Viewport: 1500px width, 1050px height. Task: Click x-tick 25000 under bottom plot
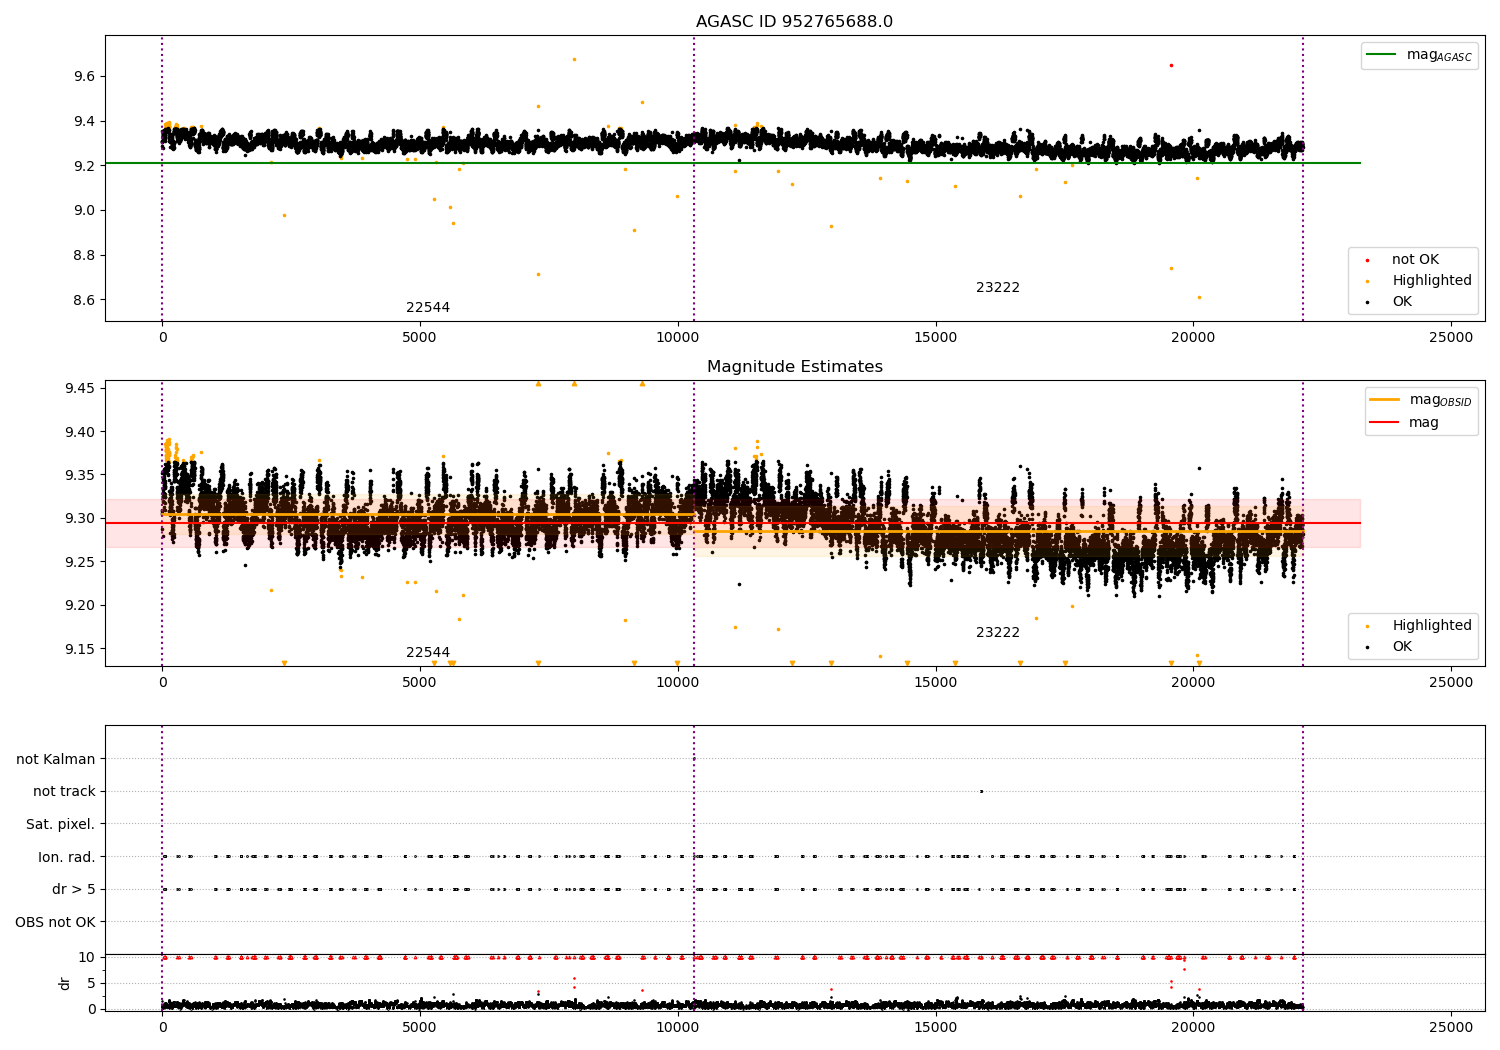coord(1451,1027)
